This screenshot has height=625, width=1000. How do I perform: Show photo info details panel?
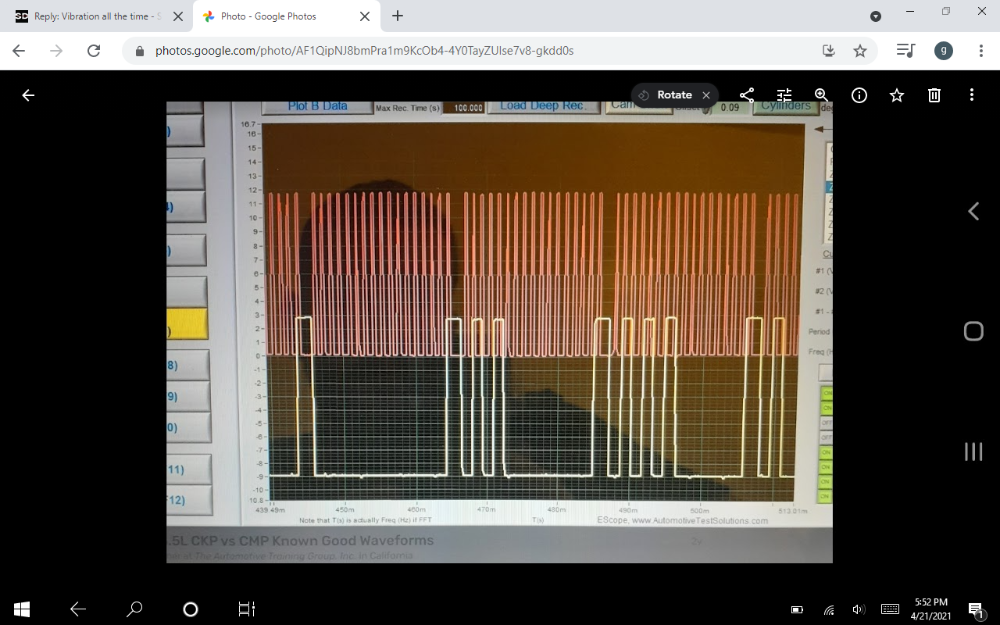(x=859, y=95)
